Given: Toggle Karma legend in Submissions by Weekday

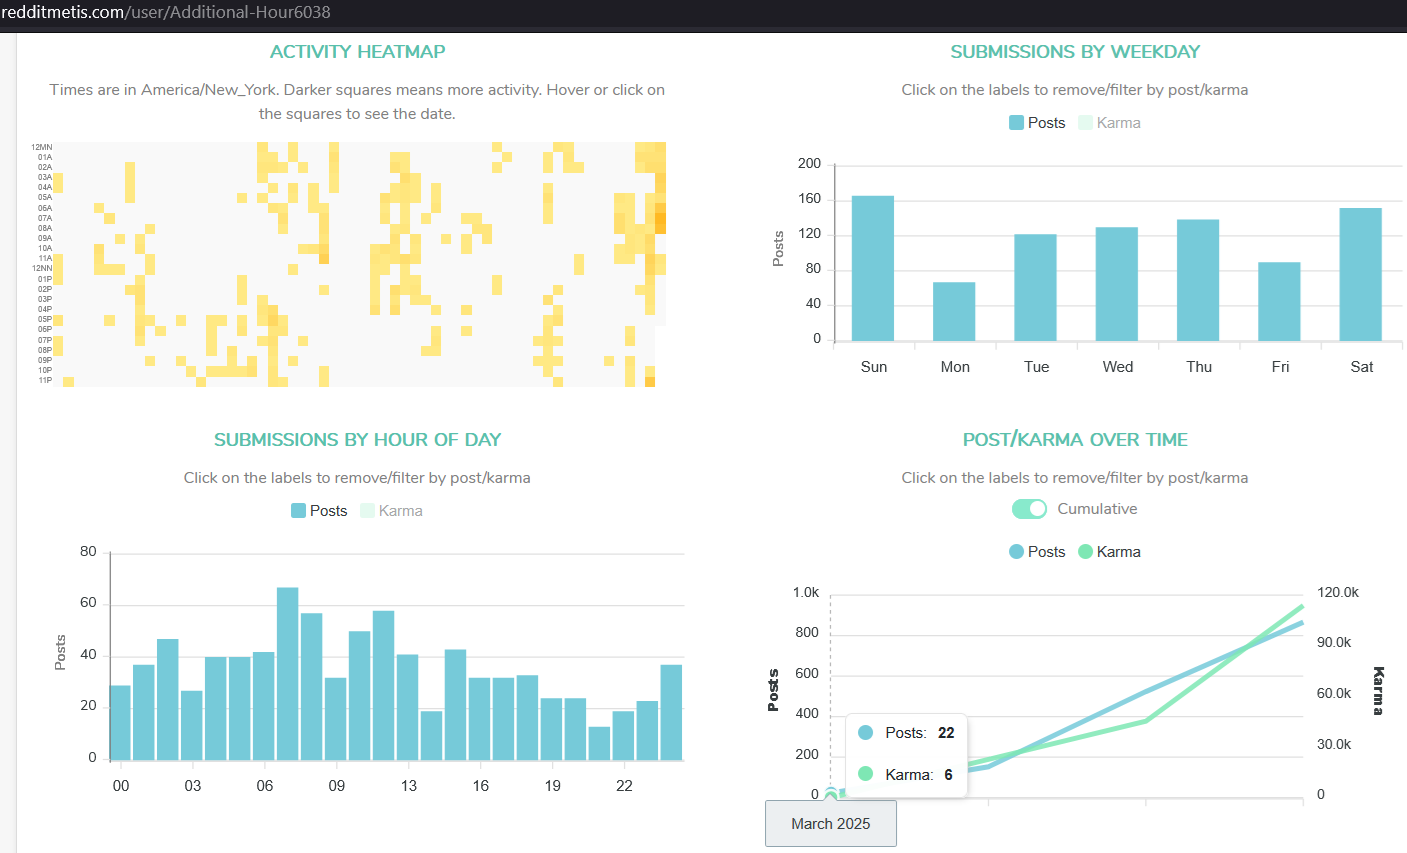Looking at the screenshot, I should (x=1109, y=123).
